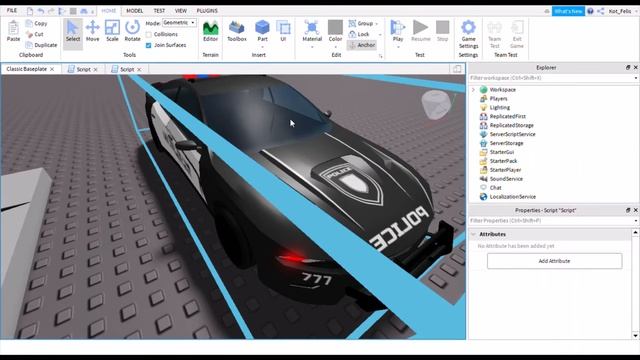
Task: Open the Mode Geometric dropdown
Action: click(x=179, y=23)
